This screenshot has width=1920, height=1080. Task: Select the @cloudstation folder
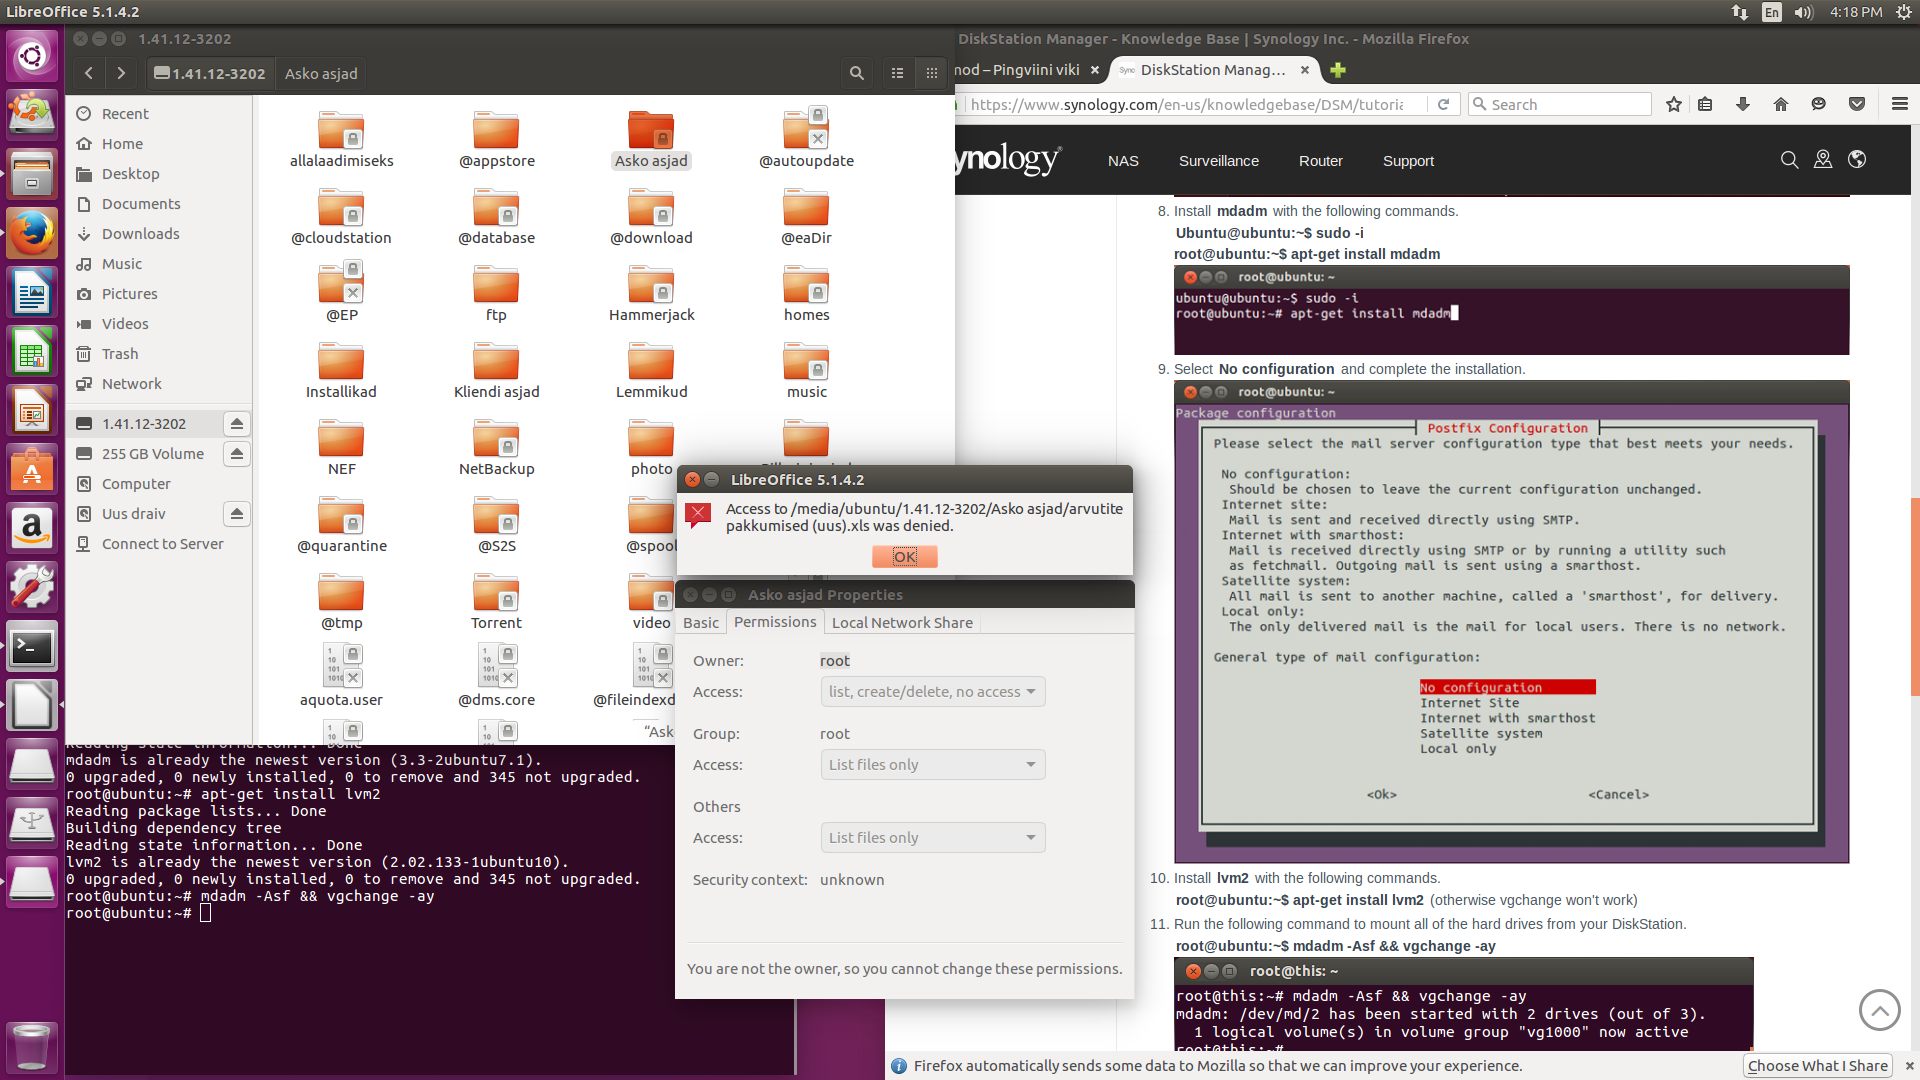tap(341, 217)
